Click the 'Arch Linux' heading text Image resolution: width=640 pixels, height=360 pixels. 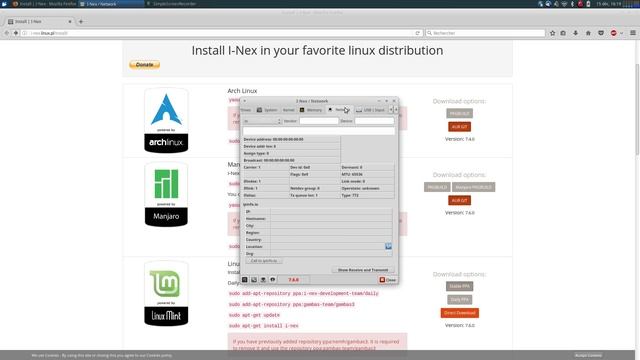point(242,91)
